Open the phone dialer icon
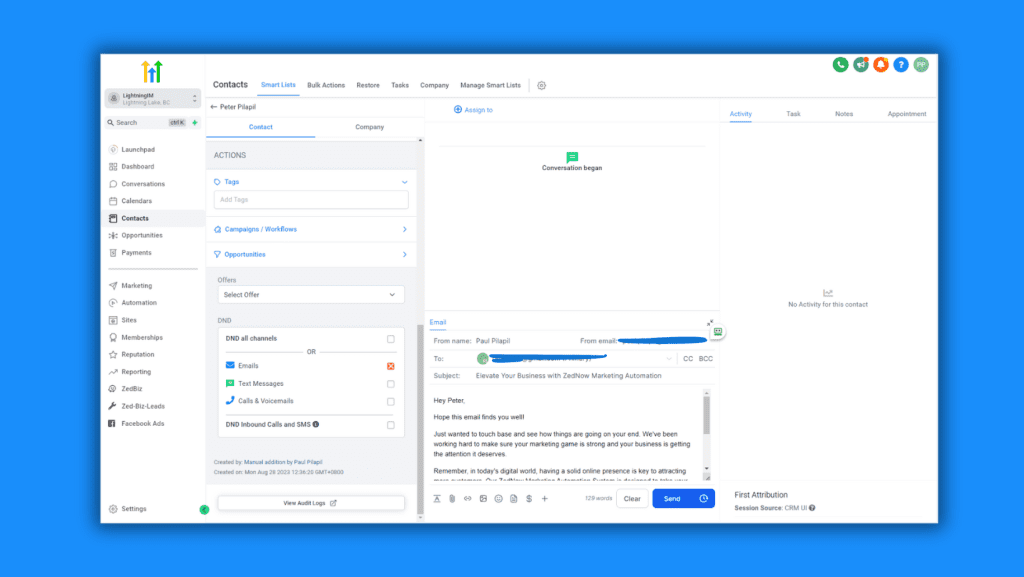1024x577 pixels. 840,64
